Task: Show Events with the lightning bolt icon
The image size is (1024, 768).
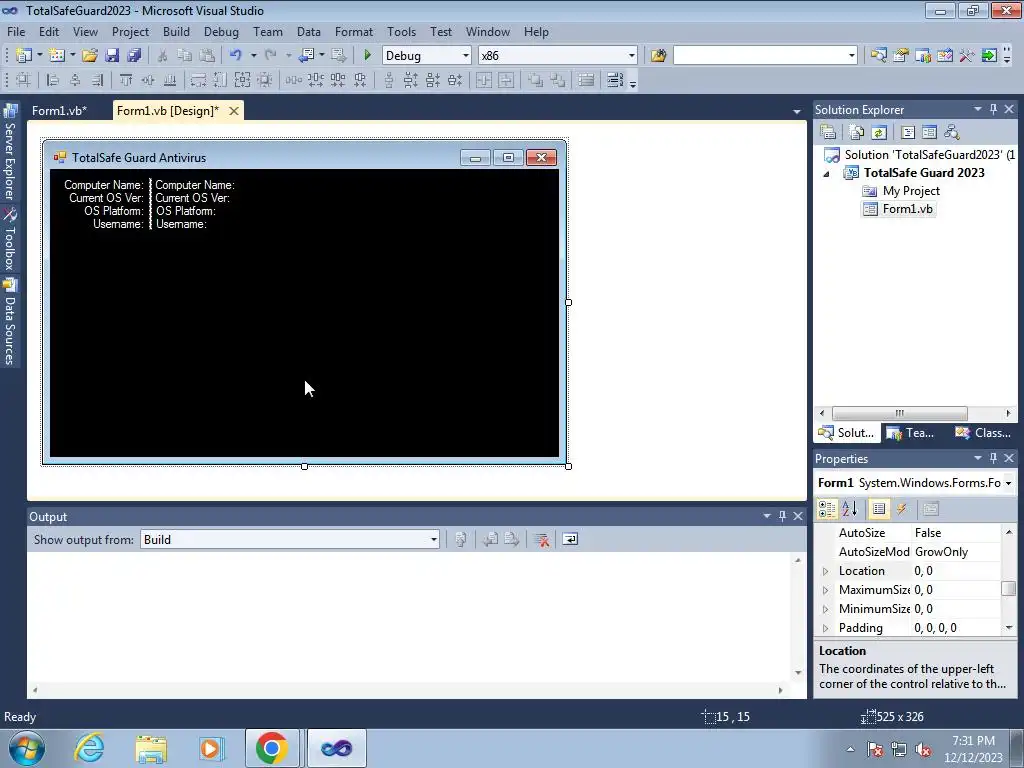Action: (x=902, y=509)
